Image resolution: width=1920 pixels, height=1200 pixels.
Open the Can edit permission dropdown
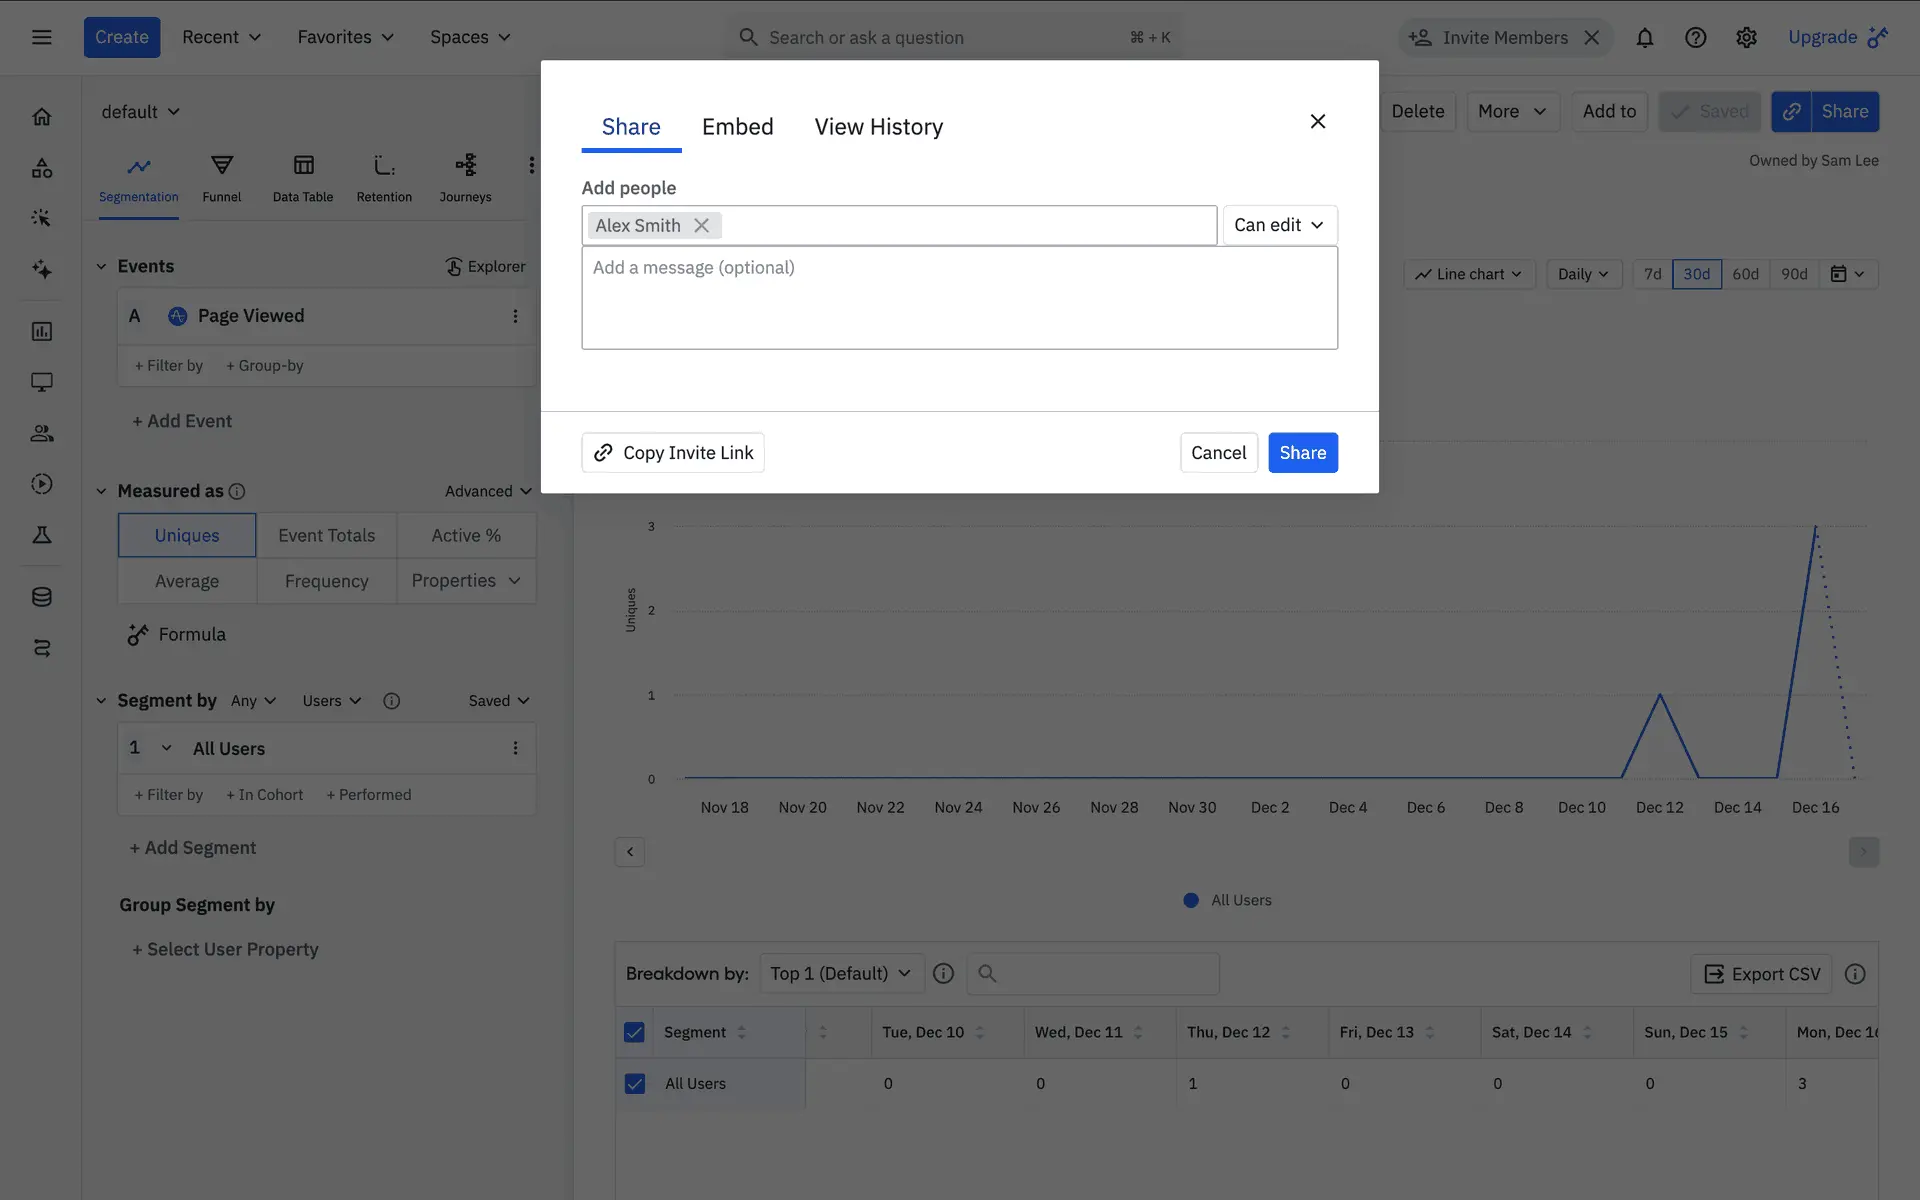[x=1279, y=225]
